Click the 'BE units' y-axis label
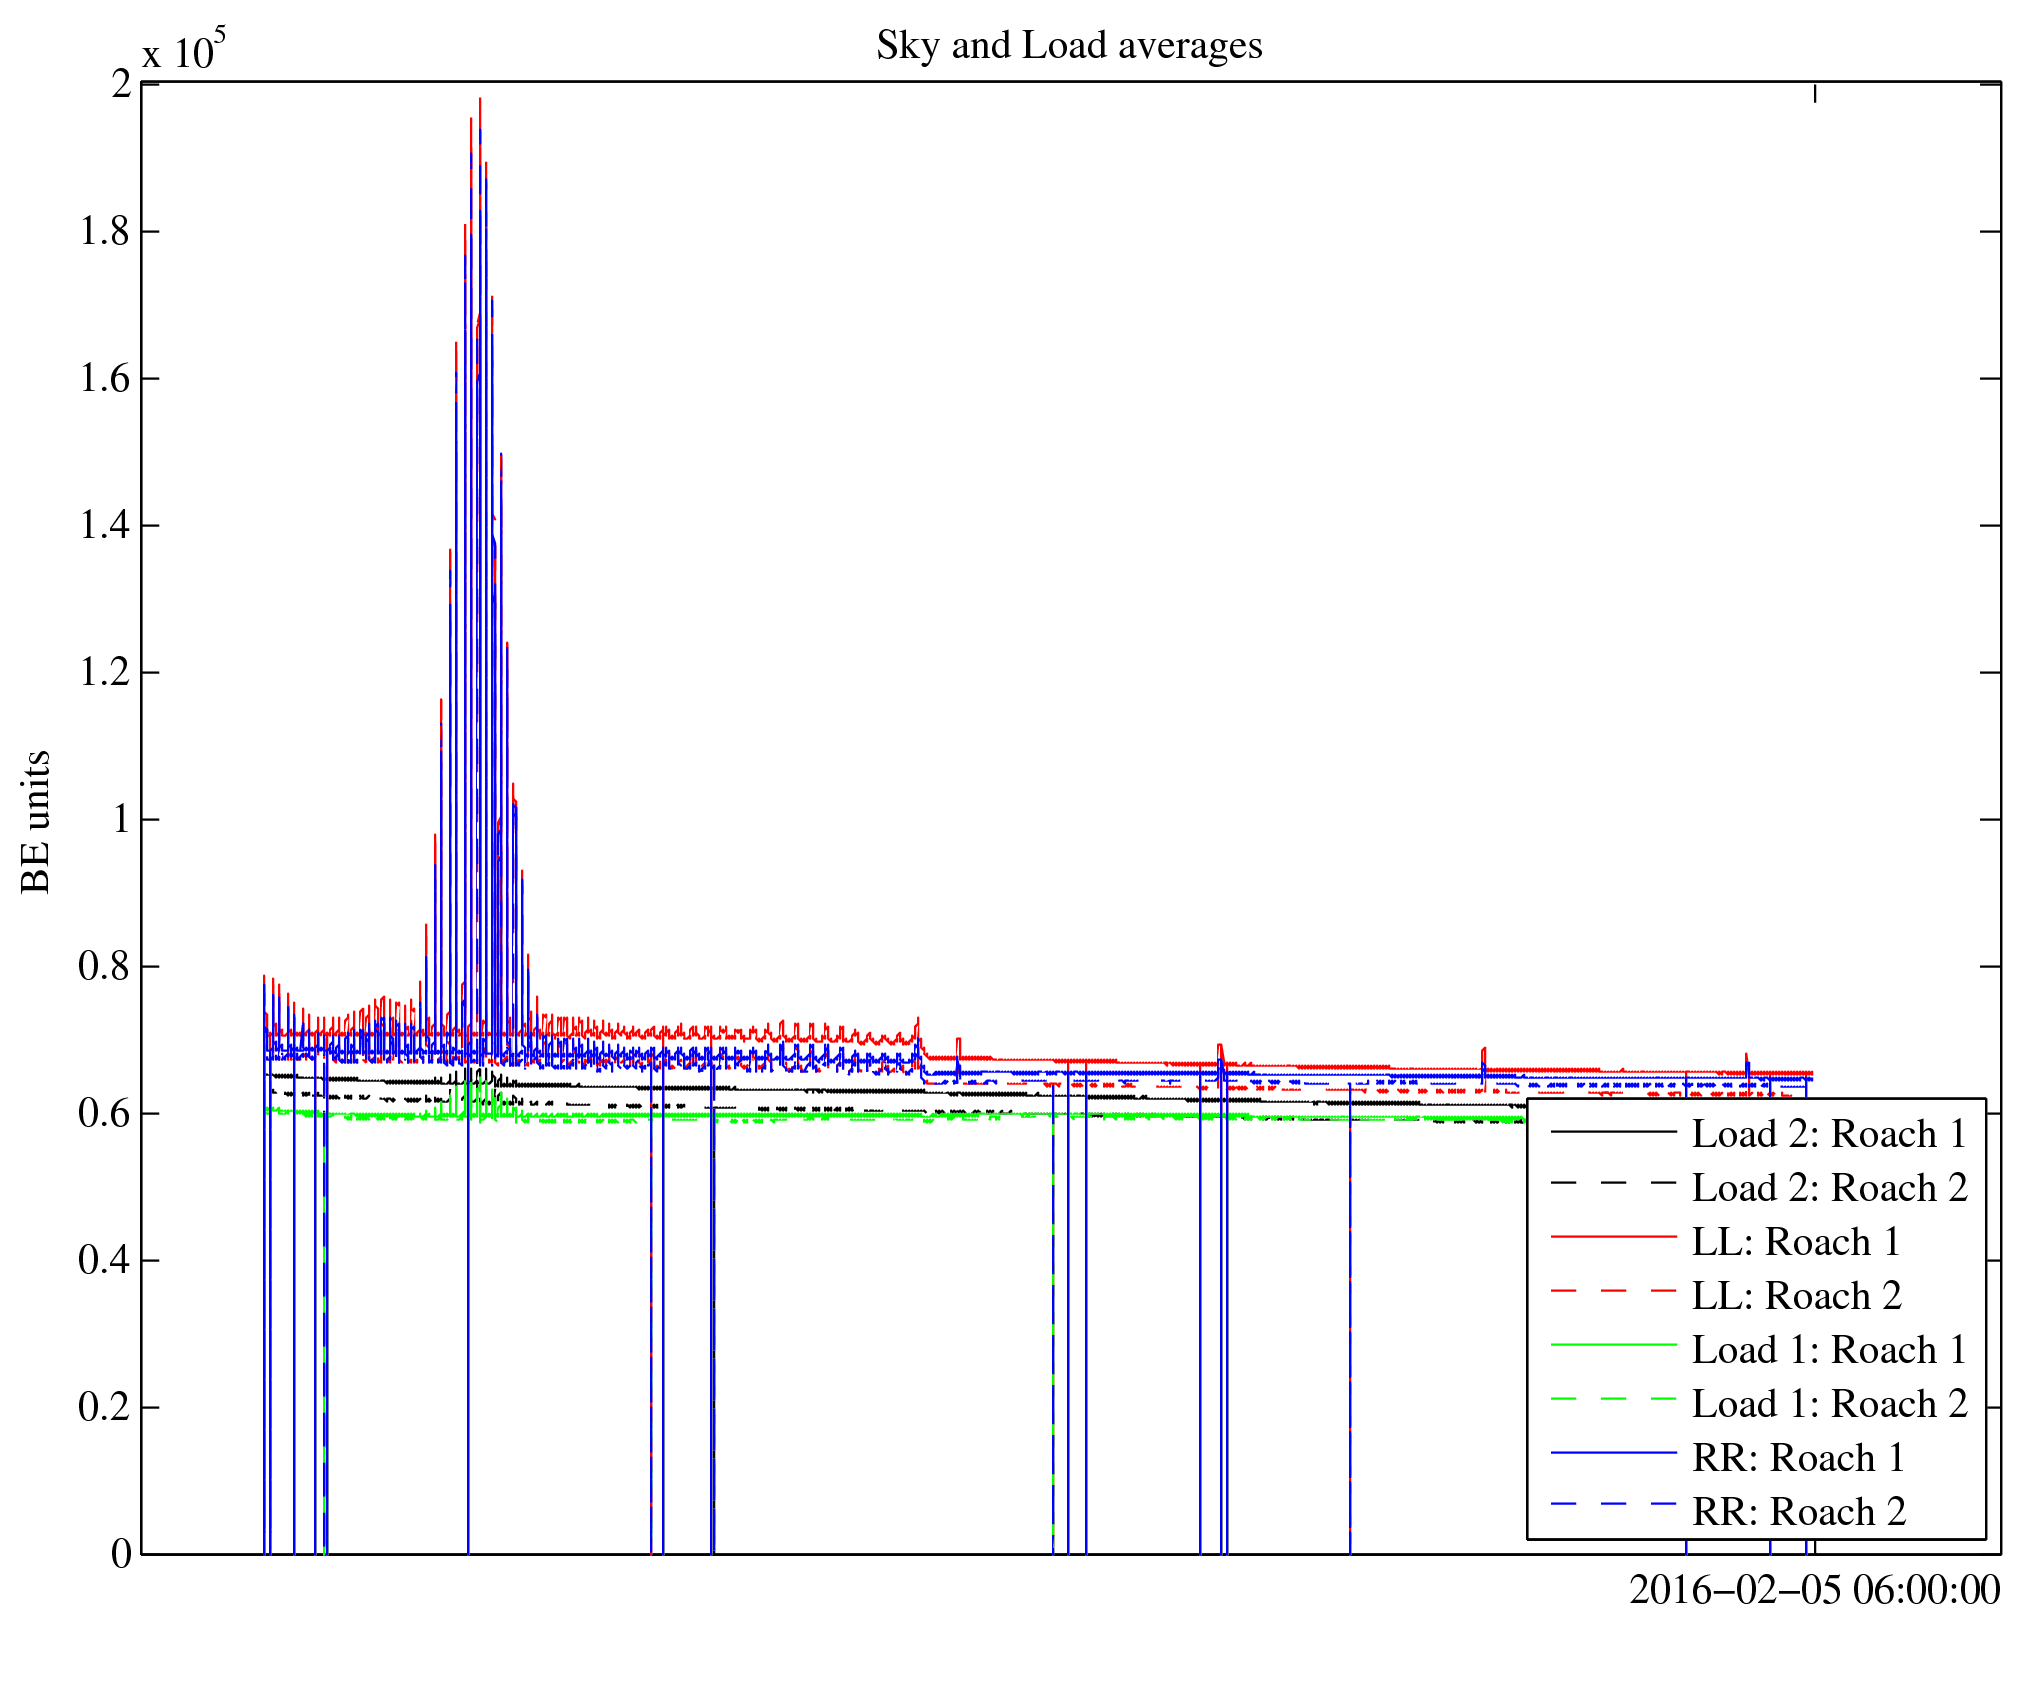2029x1683 pixels. click(x=36, y=821)
